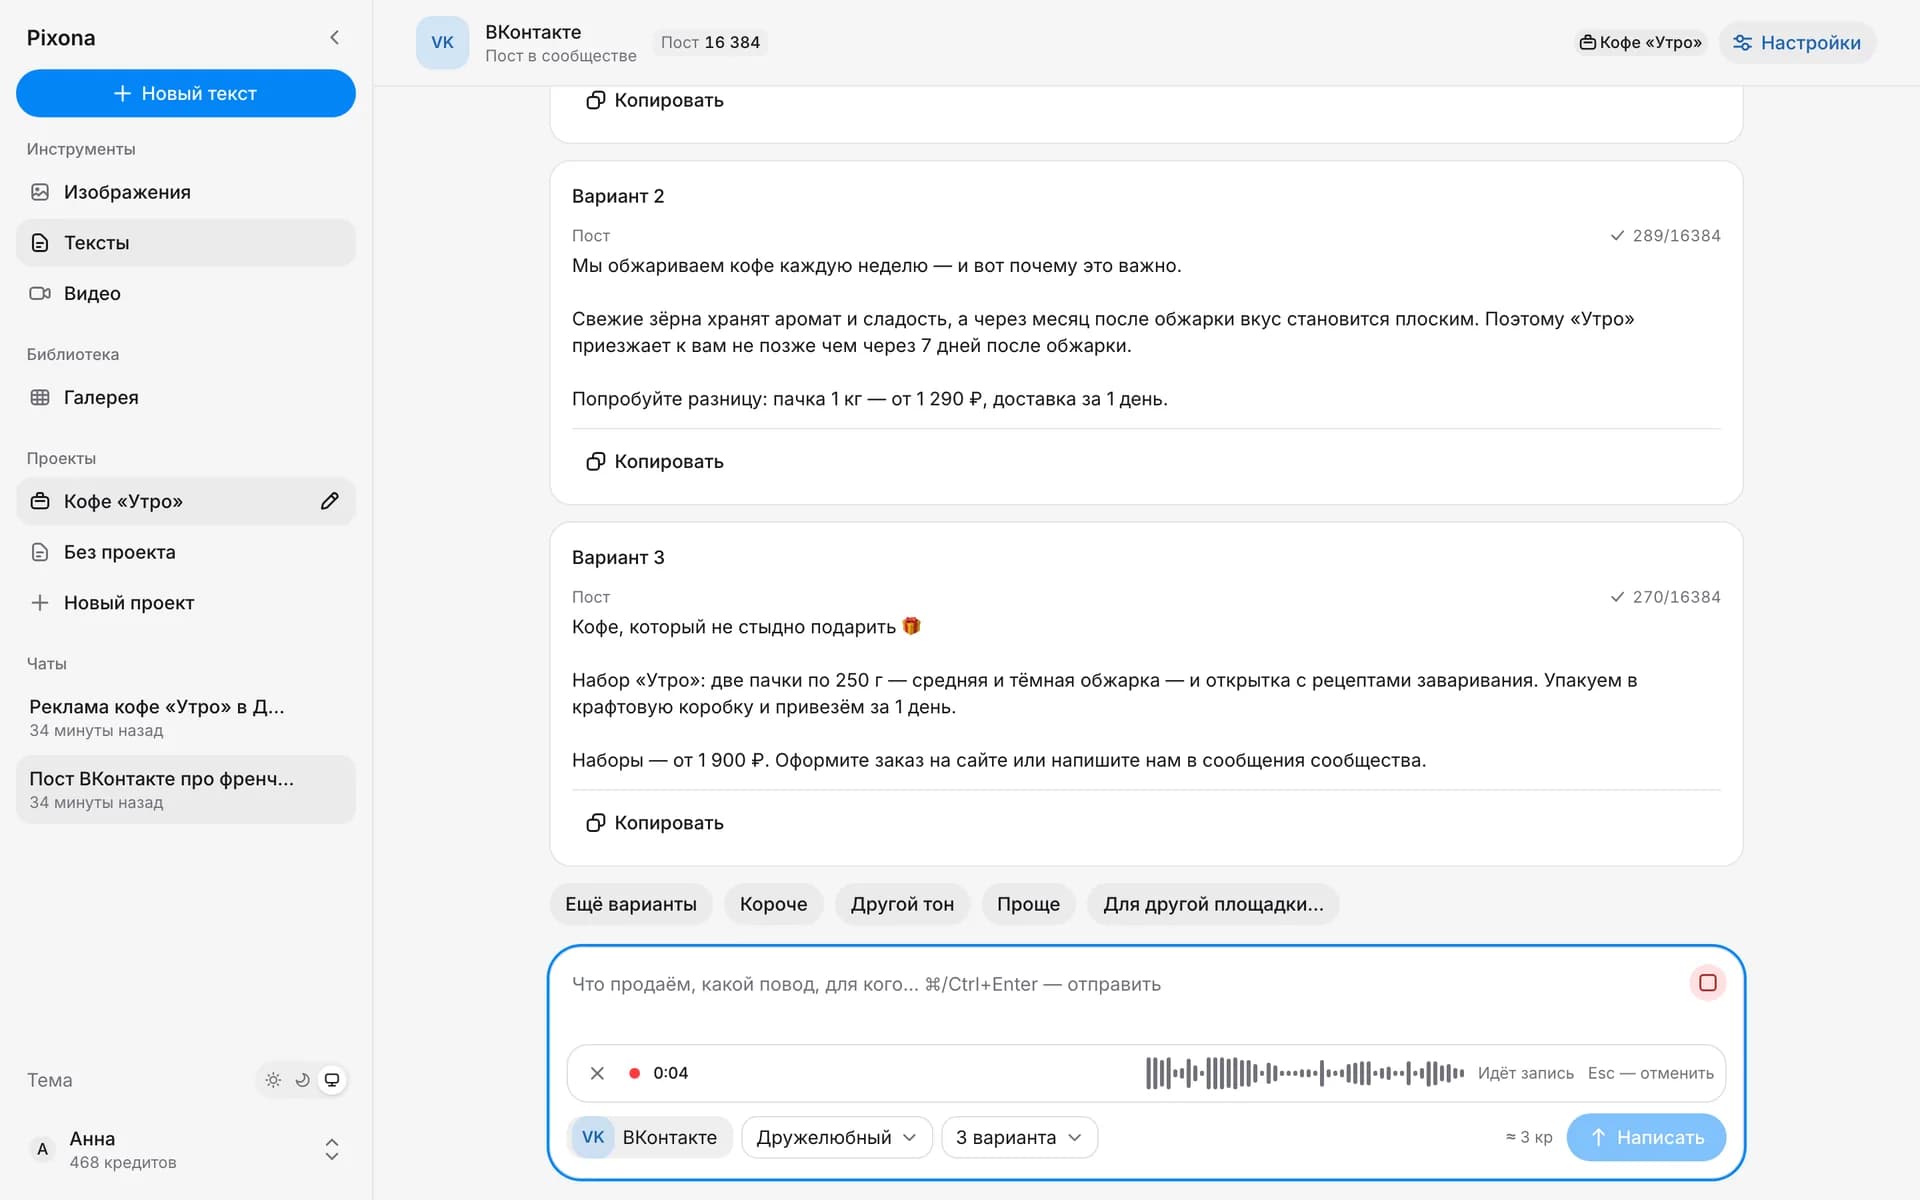Open the Изображения tool
The image size is (1920, 1200).
pyautogui.click(x=185, y=192)
